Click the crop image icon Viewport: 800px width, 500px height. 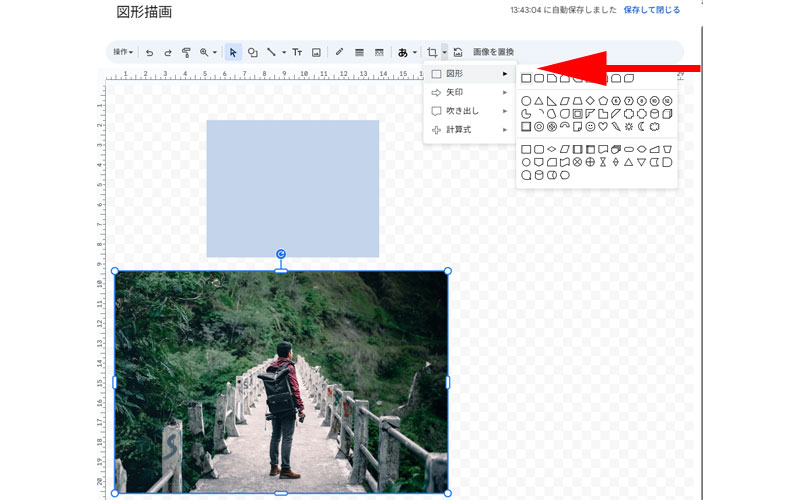click(432, 52)
